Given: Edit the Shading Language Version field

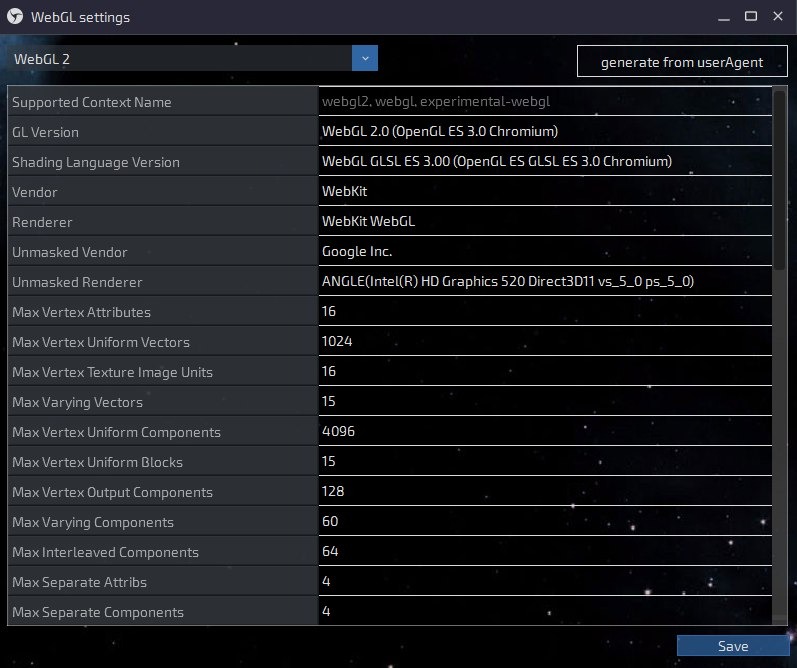Looking at the screenshot, I should click(x=545, y=161).
